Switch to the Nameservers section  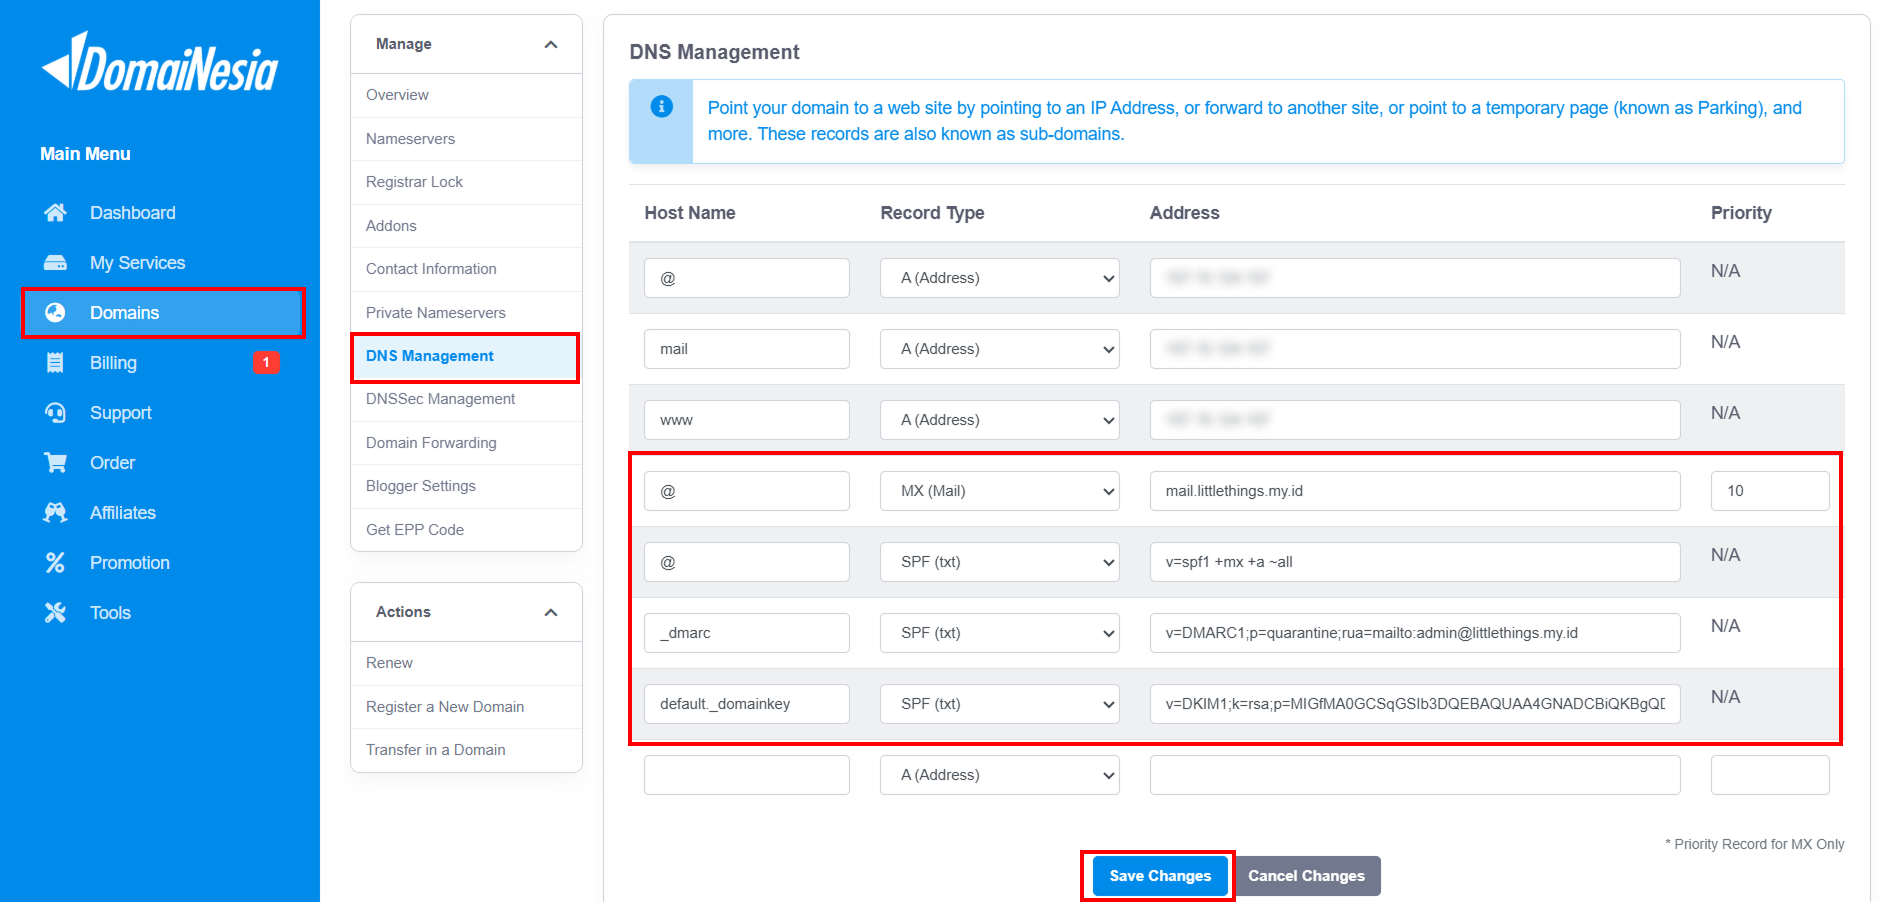(x=409, y=138)
